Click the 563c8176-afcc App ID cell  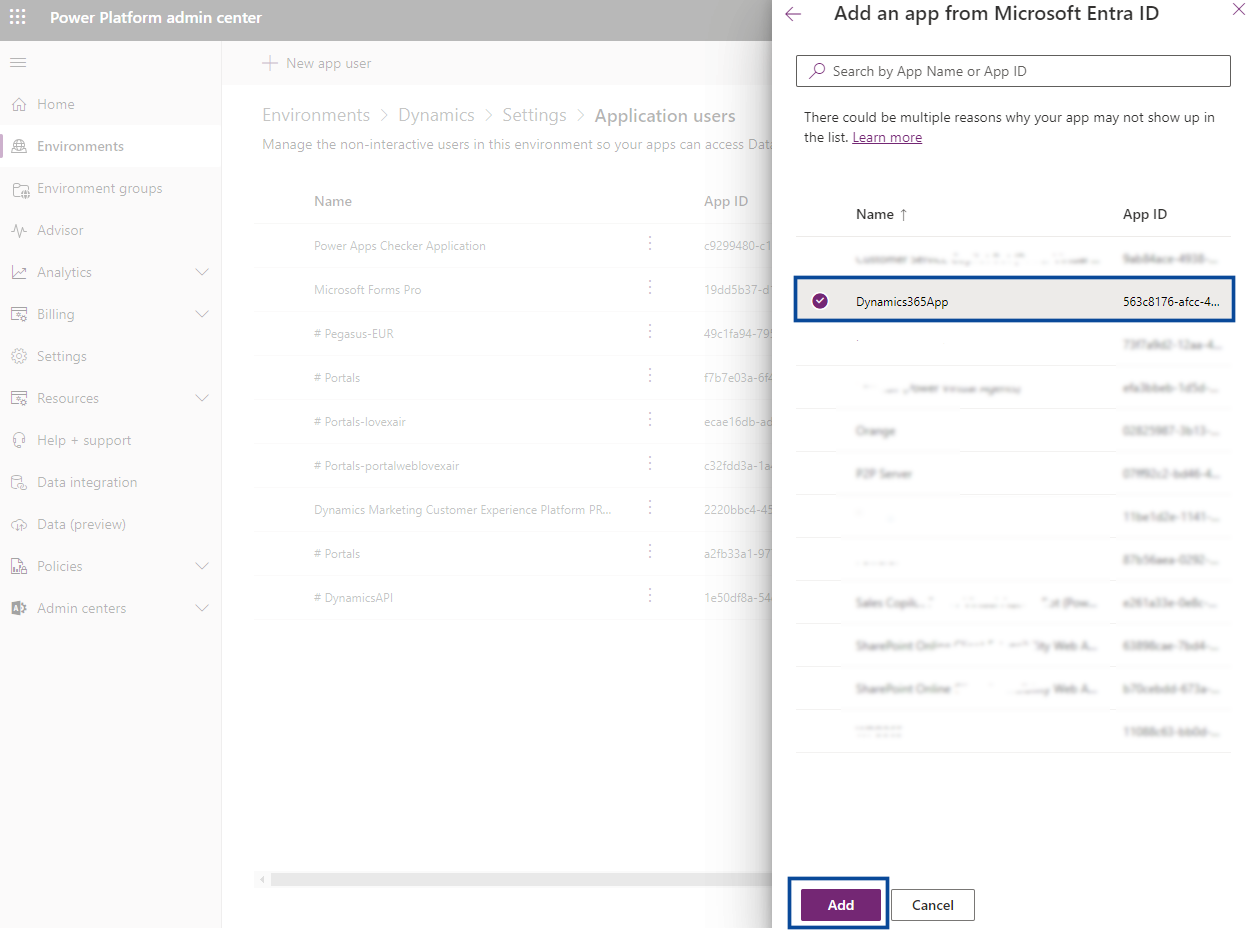tap(1171, 301)
